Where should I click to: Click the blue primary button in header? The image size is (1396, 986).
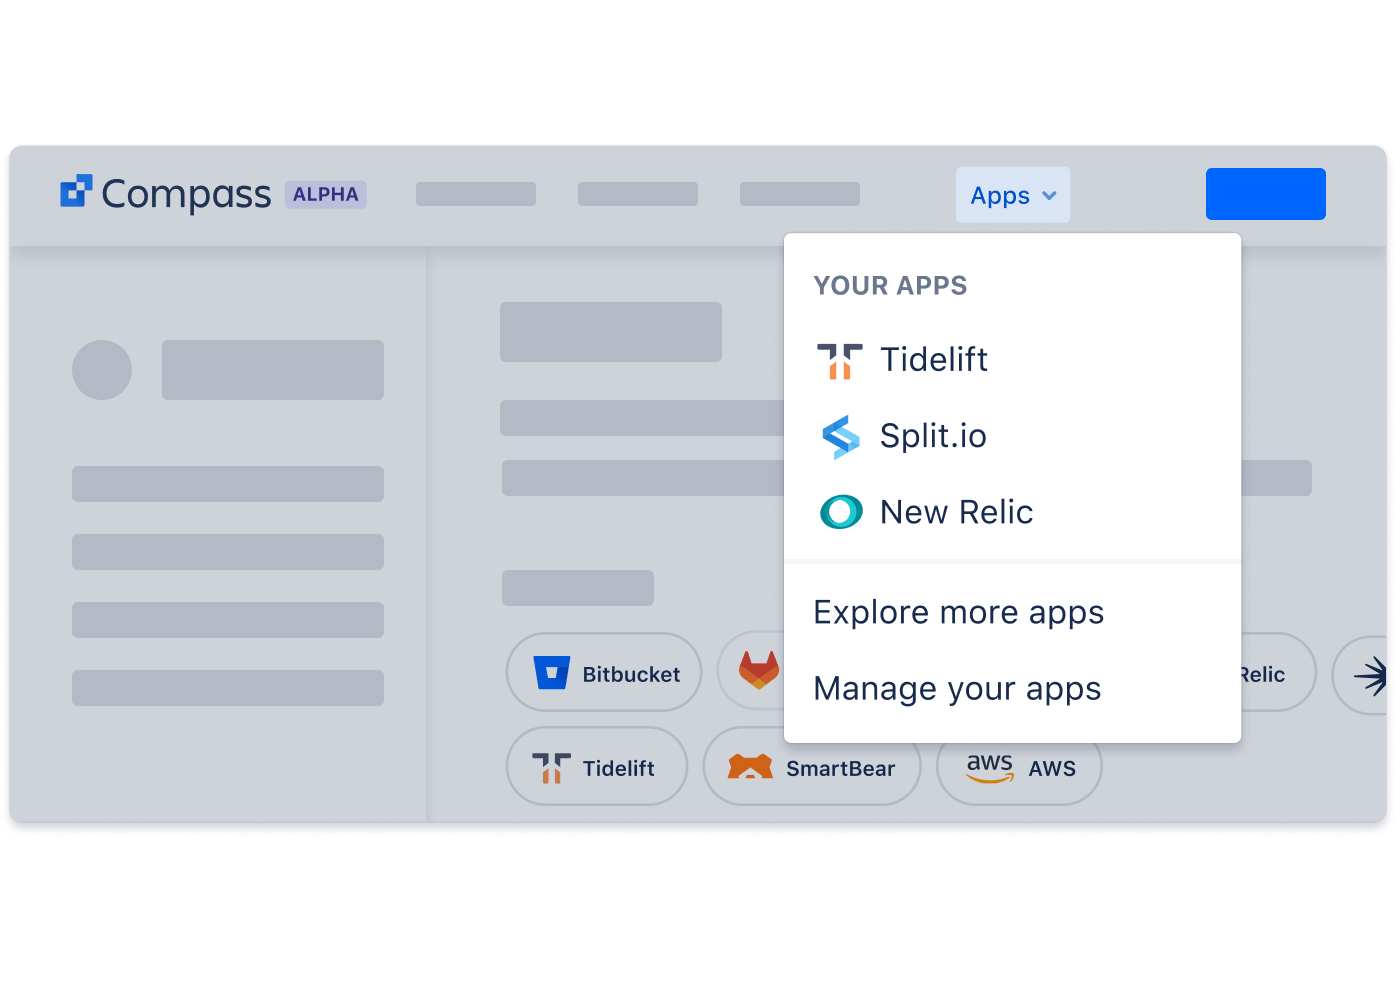tap(1266, 194)
